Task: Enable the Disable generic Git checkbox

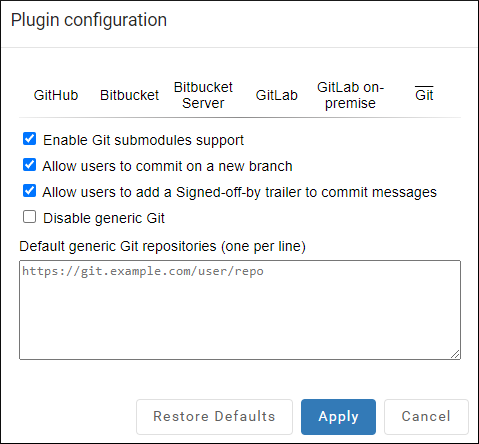Action: click(x=29, y=217)
